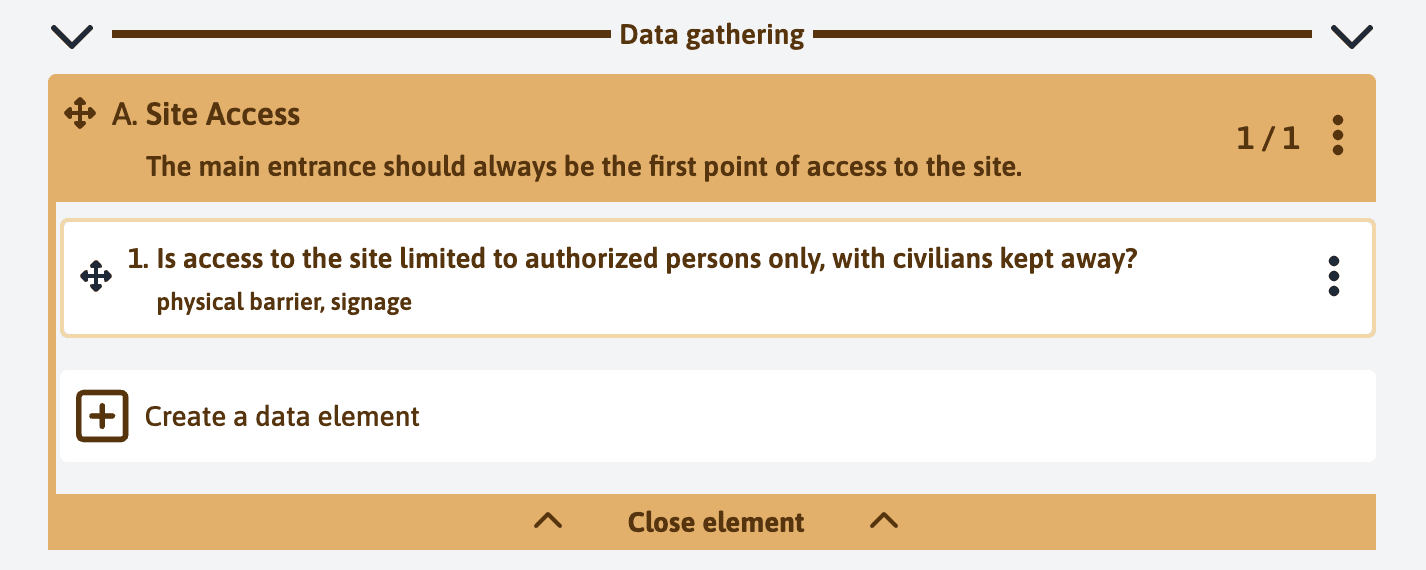Click the left up-chevron beside Close element
1426x570 pixels.
[x=548, y=521]
